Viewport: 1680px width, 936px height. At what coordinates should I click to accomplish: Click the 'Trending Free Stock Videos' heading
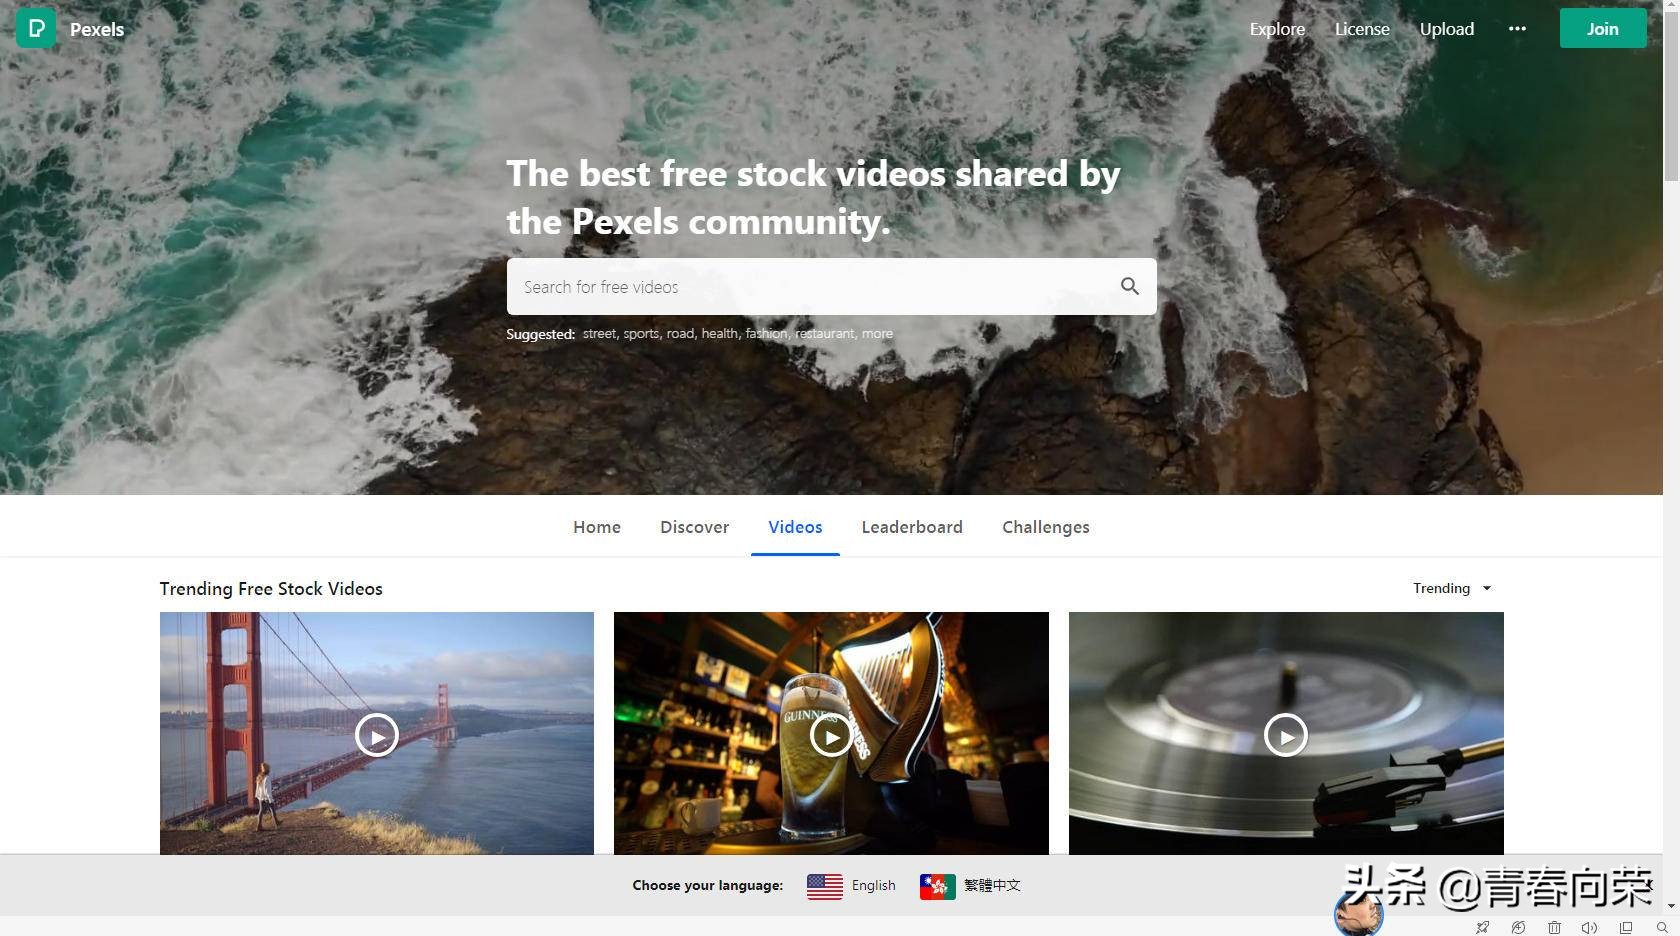point(271,589)
